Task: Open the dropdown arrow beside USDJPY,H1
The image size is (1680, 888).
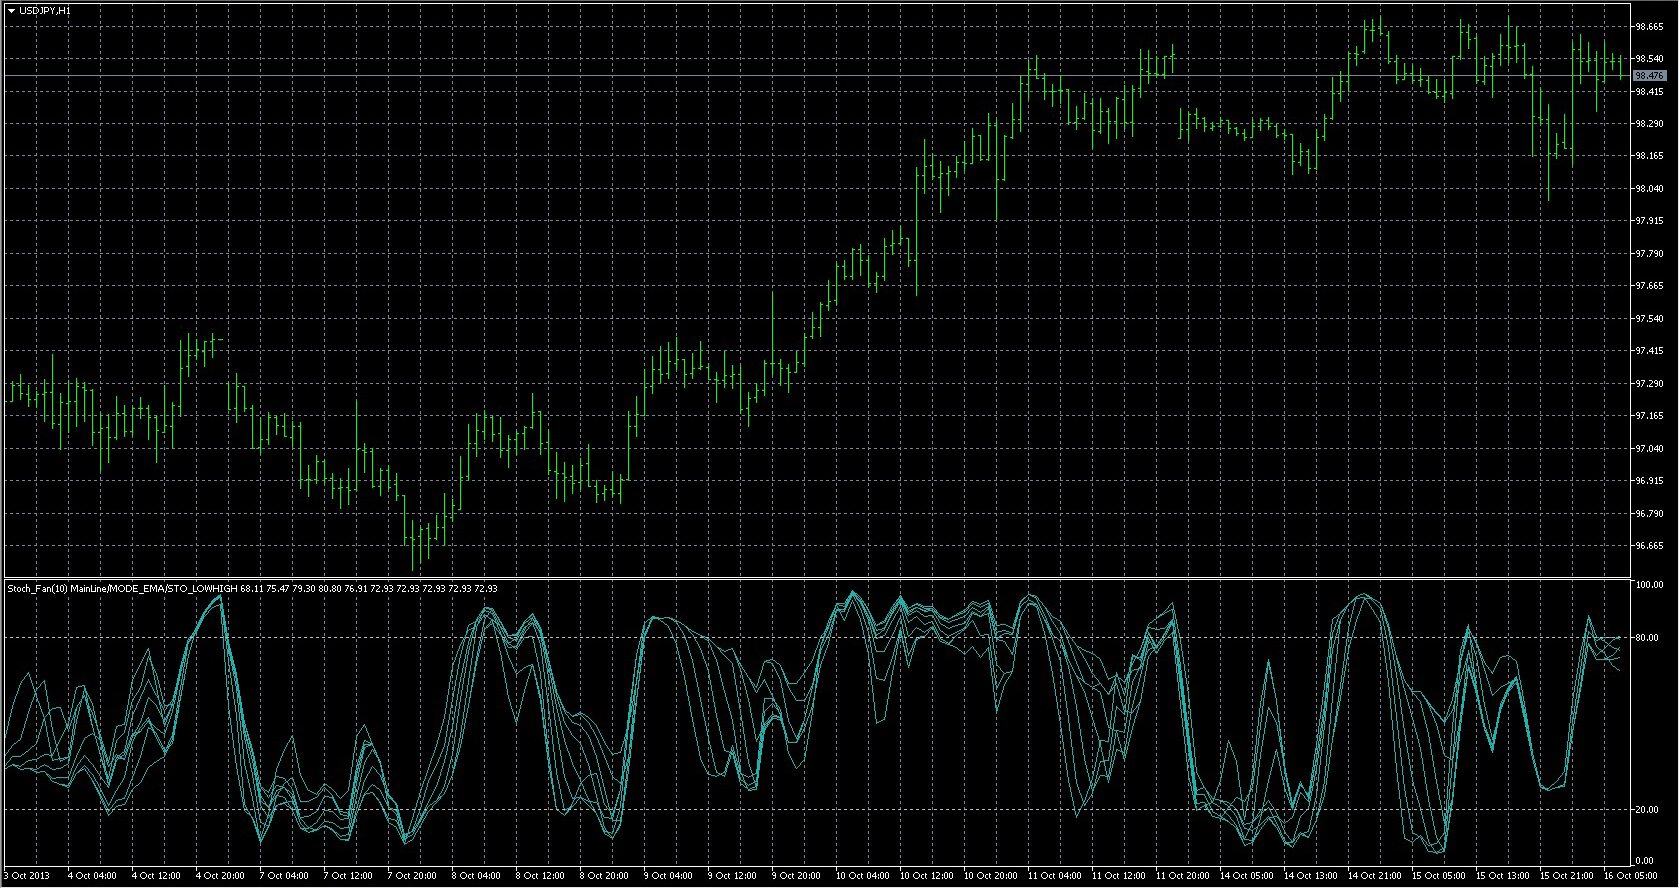Action: [x=11, y=10]
